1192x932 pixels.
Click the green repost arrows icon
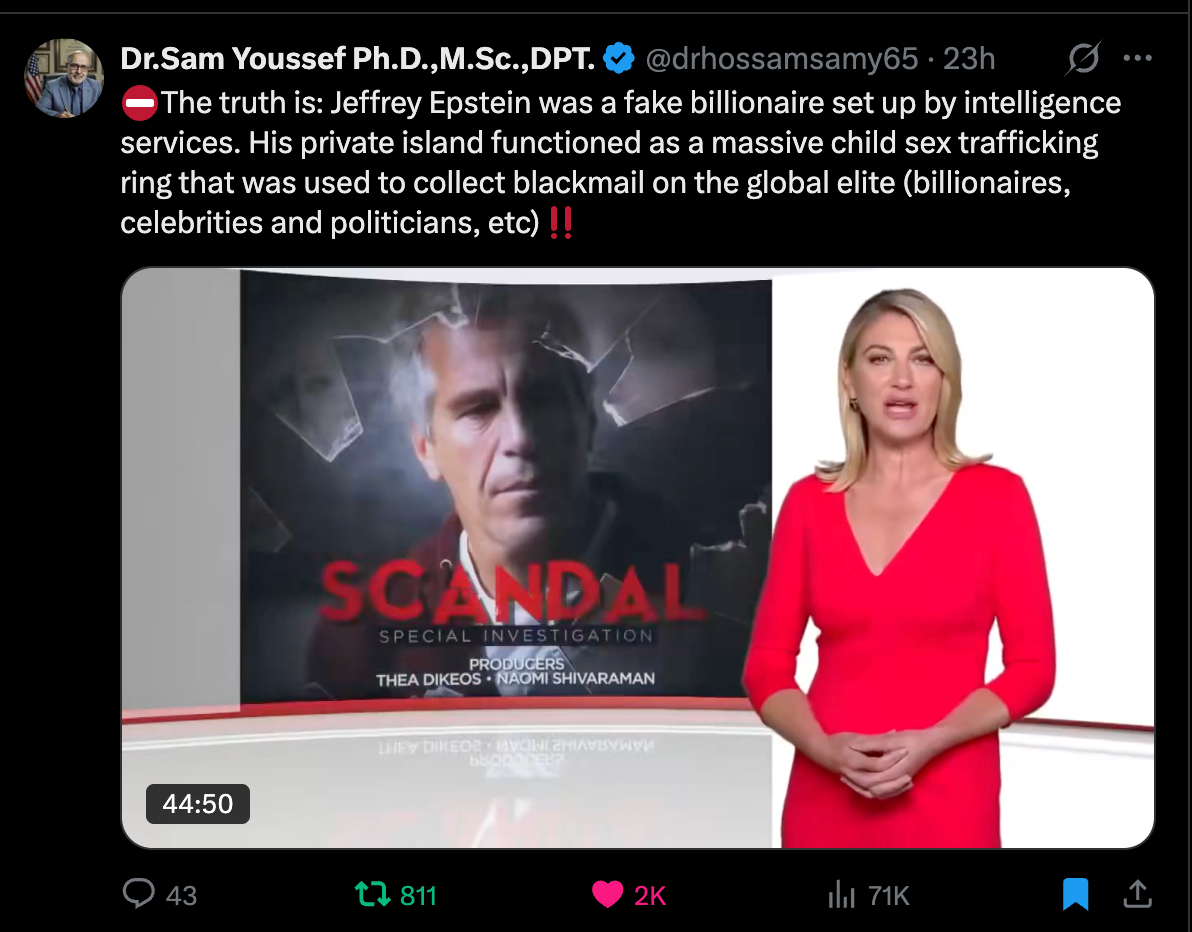(372, 894)
